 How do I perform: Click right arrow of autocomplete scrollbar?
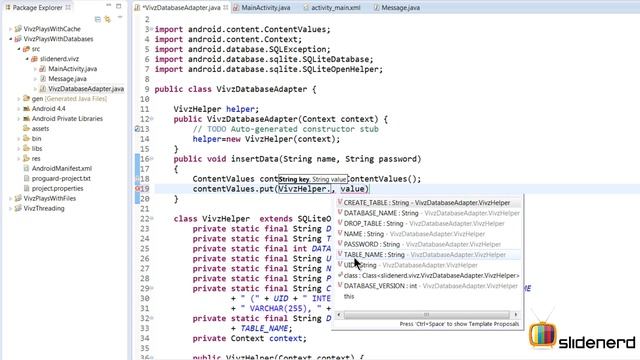coord(516,315)
